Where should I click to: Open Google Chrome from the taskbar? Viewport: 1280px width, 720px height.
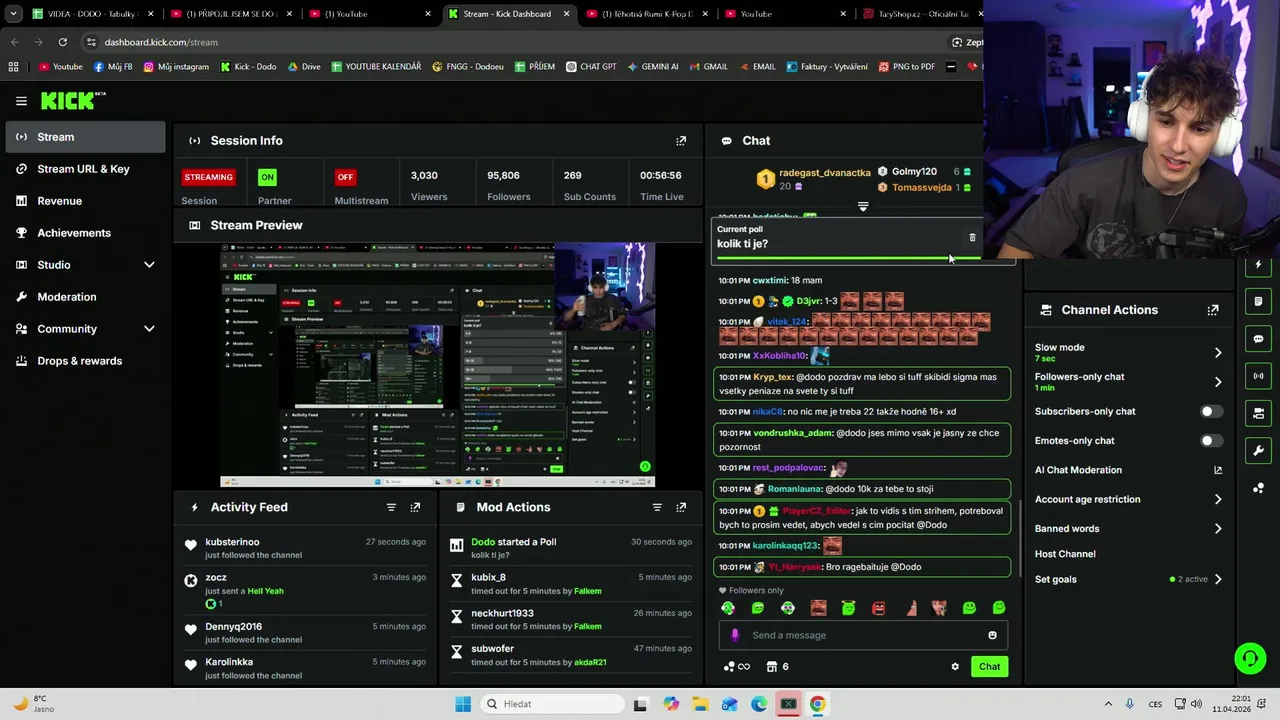tap(817, 704)
